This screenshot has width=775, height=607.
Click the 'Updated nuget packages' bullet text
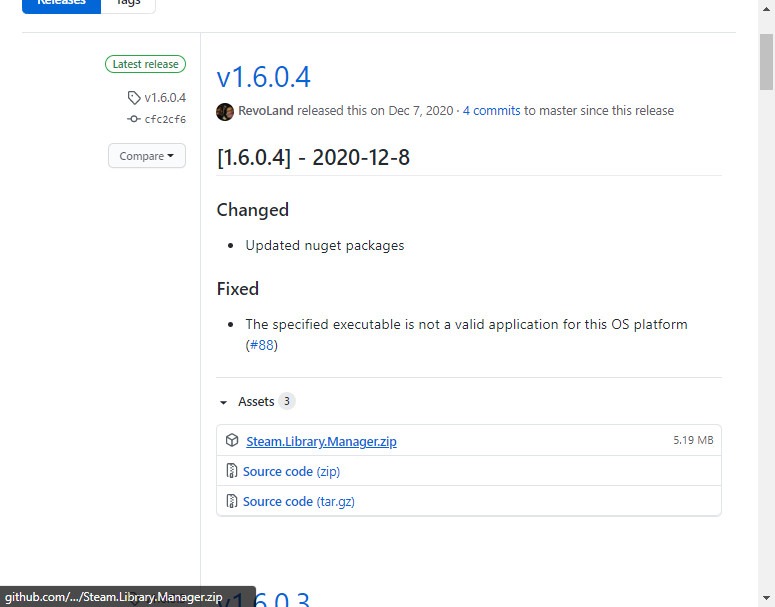[x=325, y=245]
